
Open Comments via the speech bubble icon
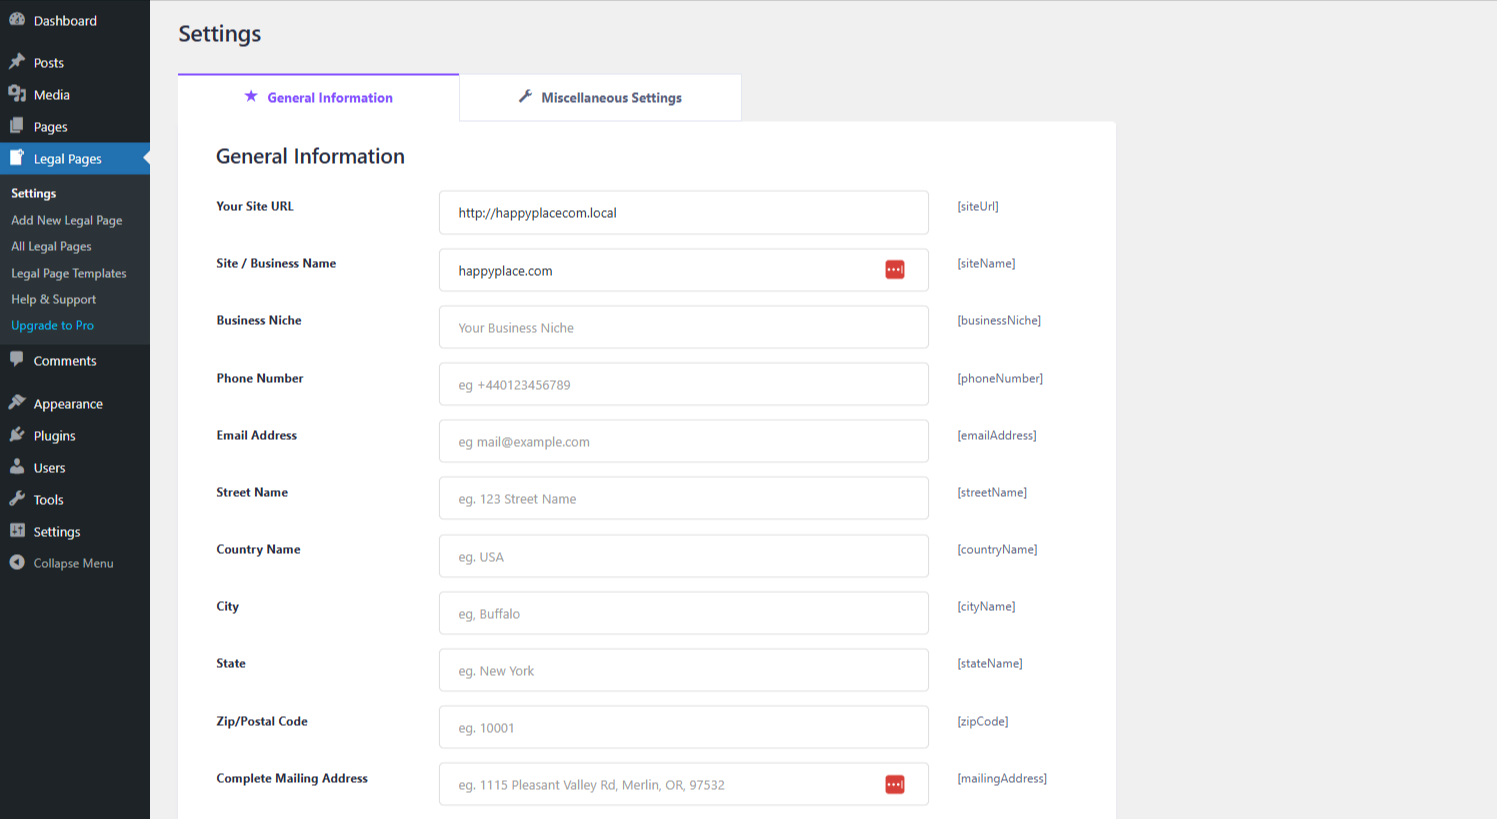[17, 360]
